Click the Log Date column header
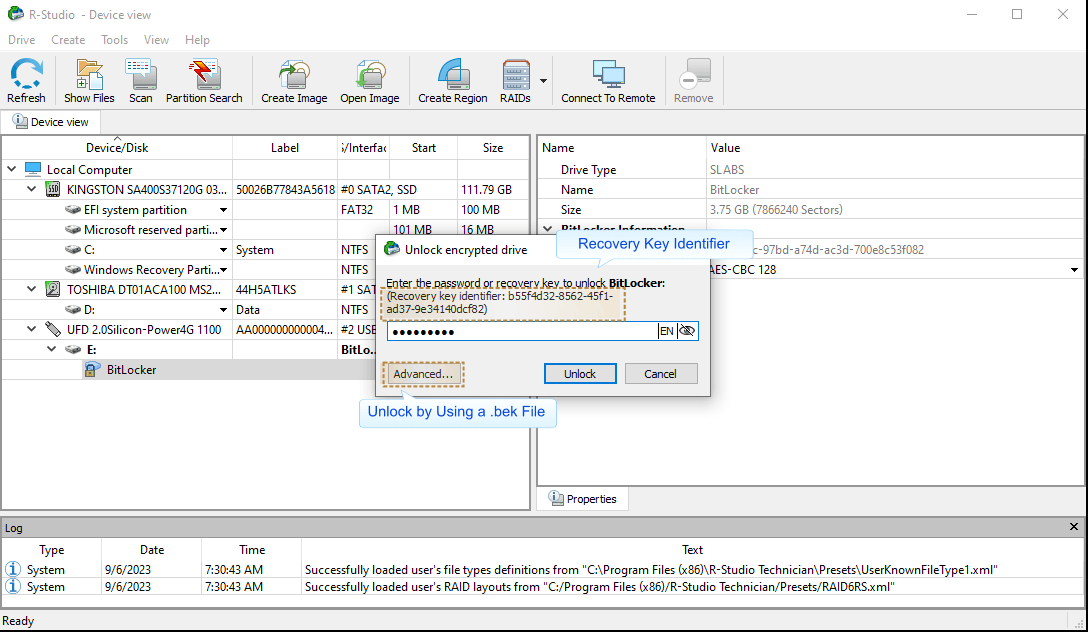The height and width of the screenshot is (632, 1088). click(x=152, y=549)
